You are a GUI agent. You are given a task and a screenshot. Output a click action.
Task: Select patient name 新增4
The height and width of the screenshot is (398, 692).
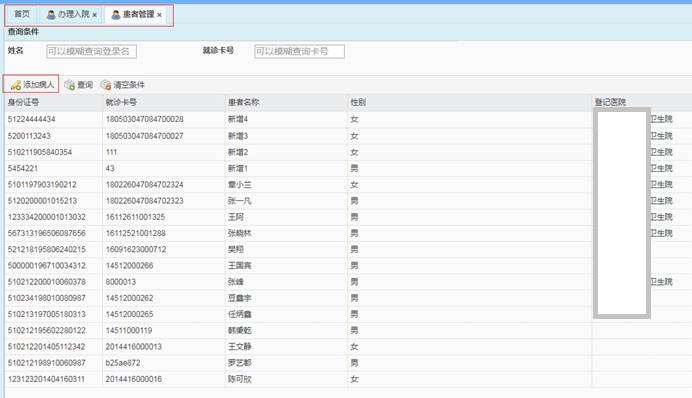tap(238, 119)
